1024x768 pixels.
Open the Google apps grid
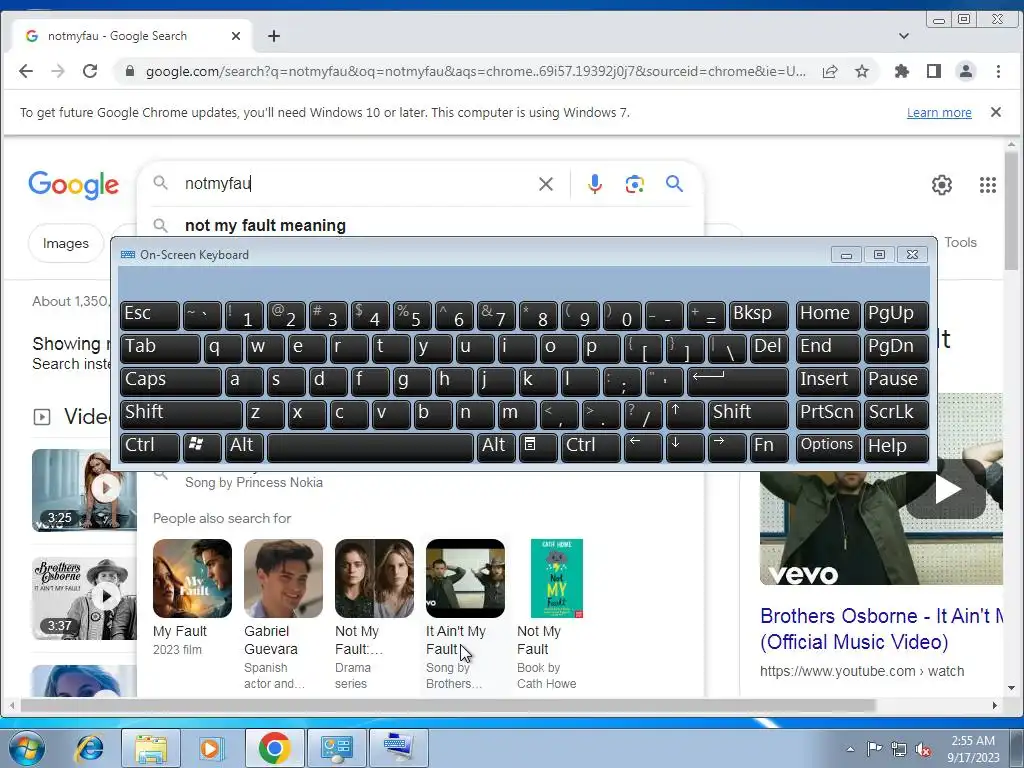pyautogui.click(x=988, y=185)
